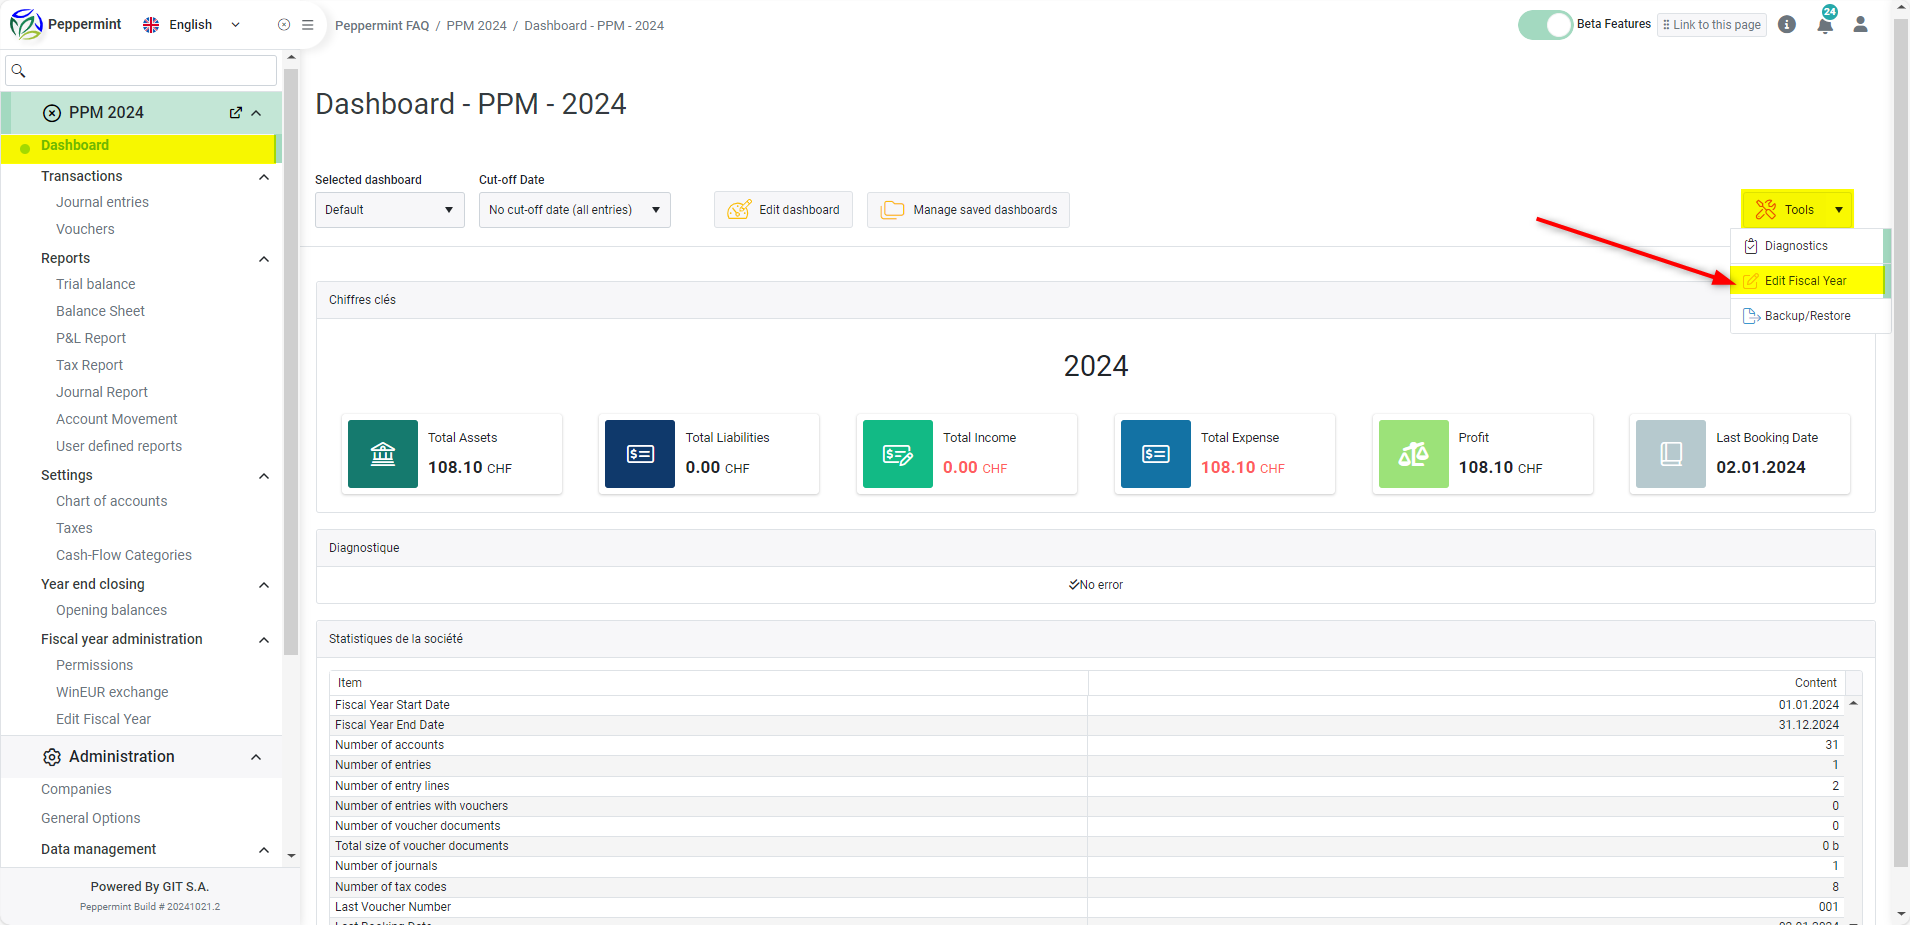1910x925 pixels.
Task: Click the Total Expense blue icon
Action: tap(1156, 454)
